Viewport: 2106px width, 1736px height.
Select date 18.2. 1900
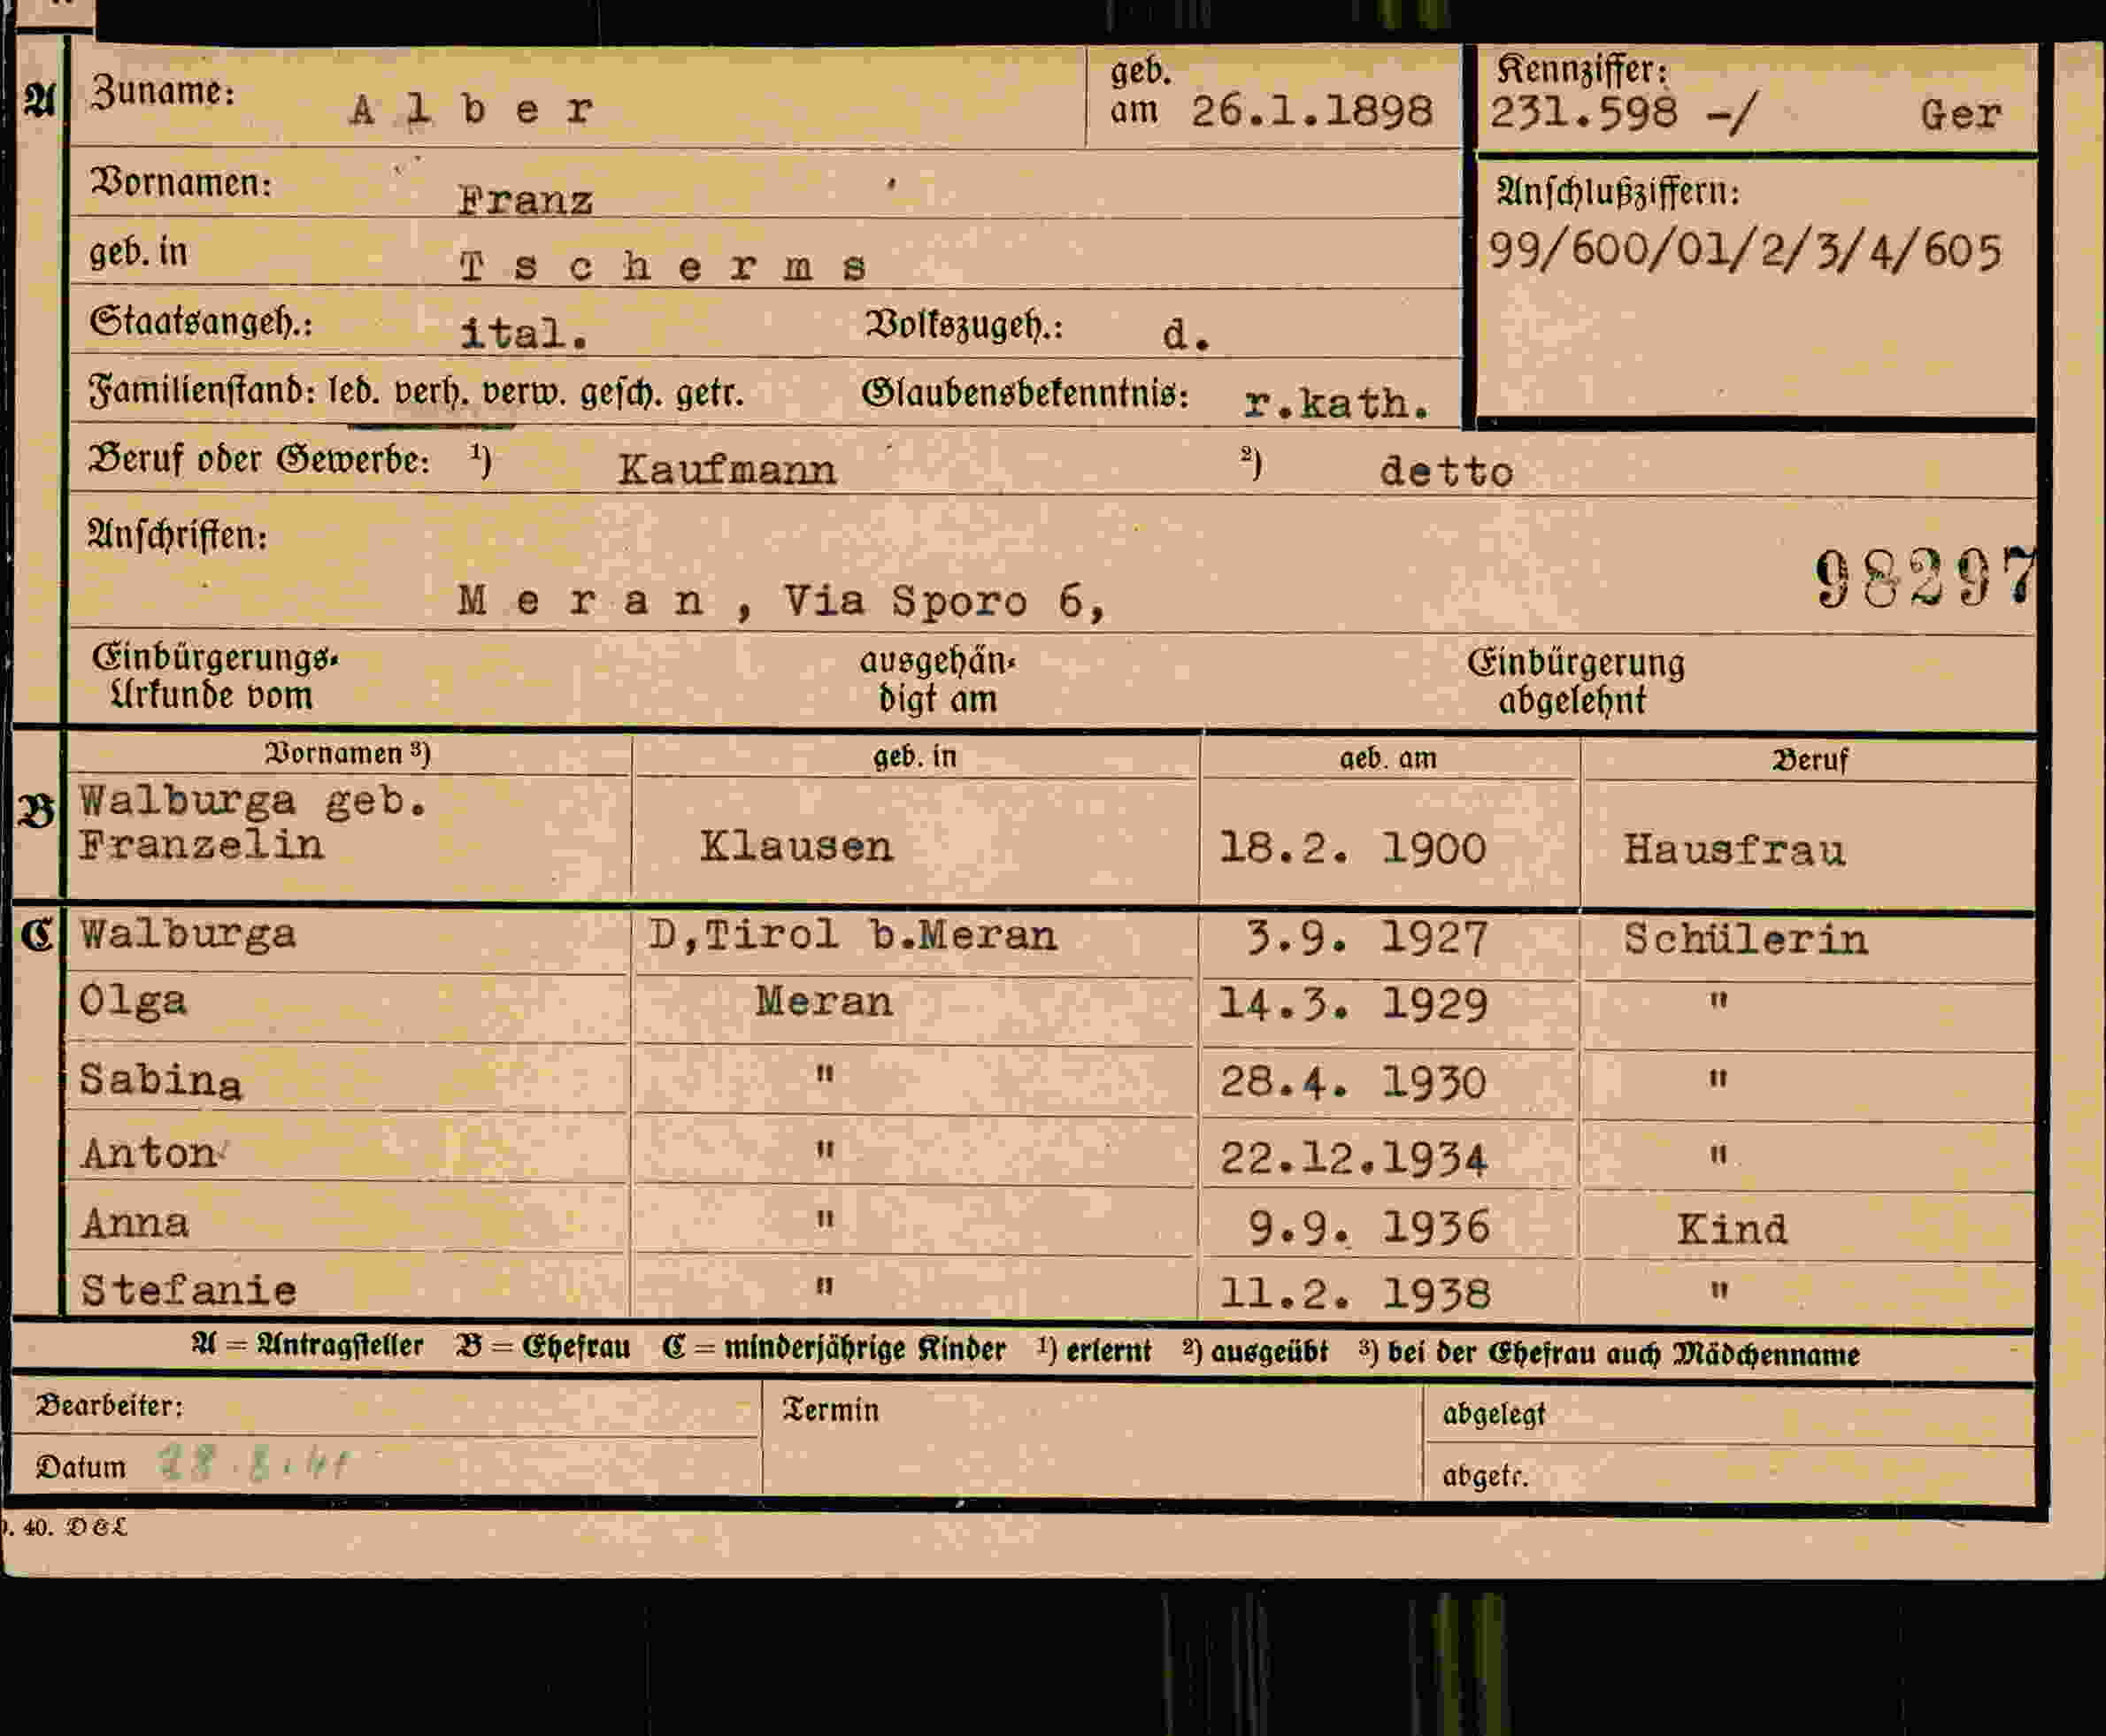1352,849
